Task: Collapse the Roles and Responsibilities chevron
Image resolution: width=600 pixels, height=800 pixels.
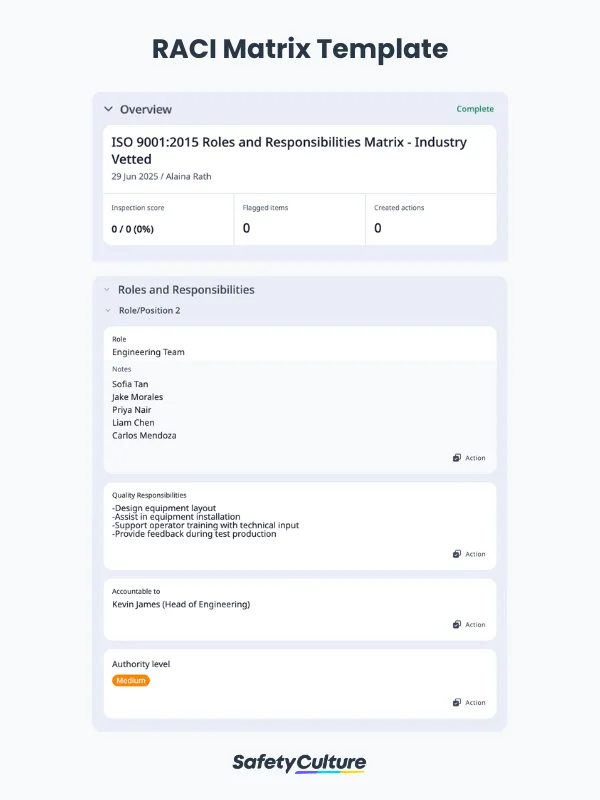Action: tap(107, 290)
